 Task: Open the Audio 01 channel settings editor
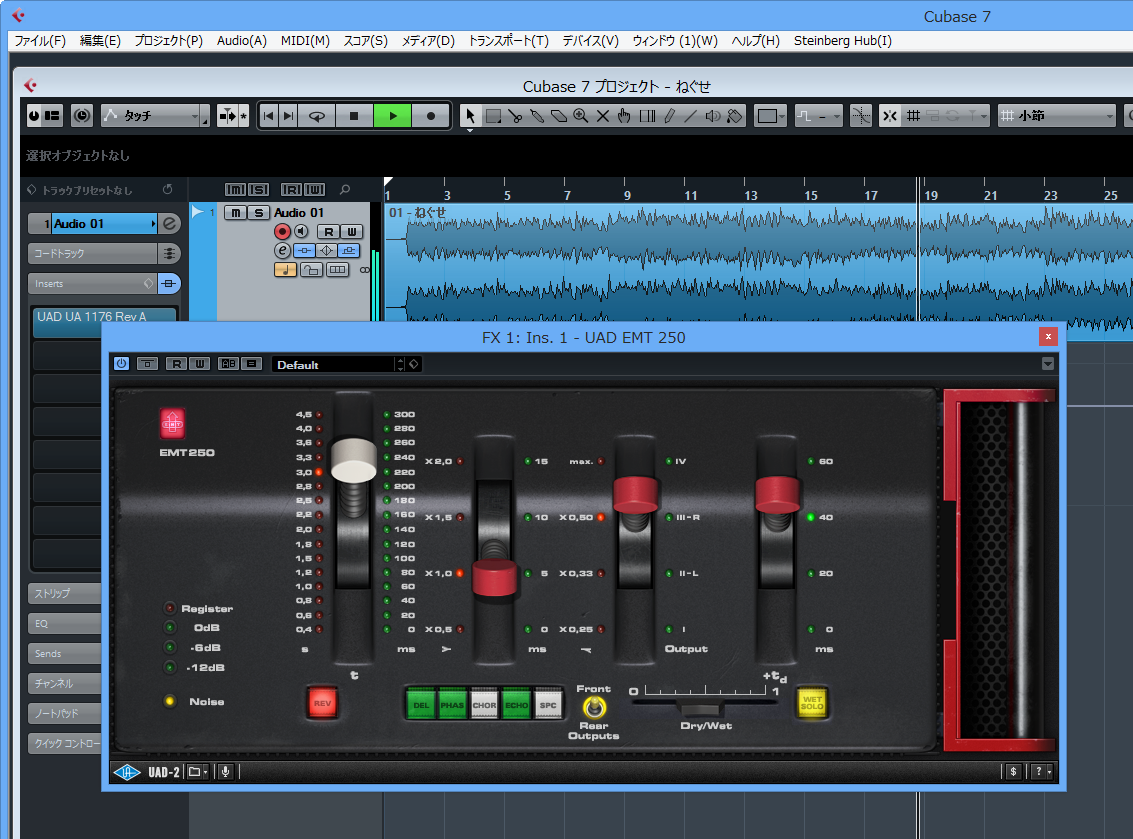(283, 250)
